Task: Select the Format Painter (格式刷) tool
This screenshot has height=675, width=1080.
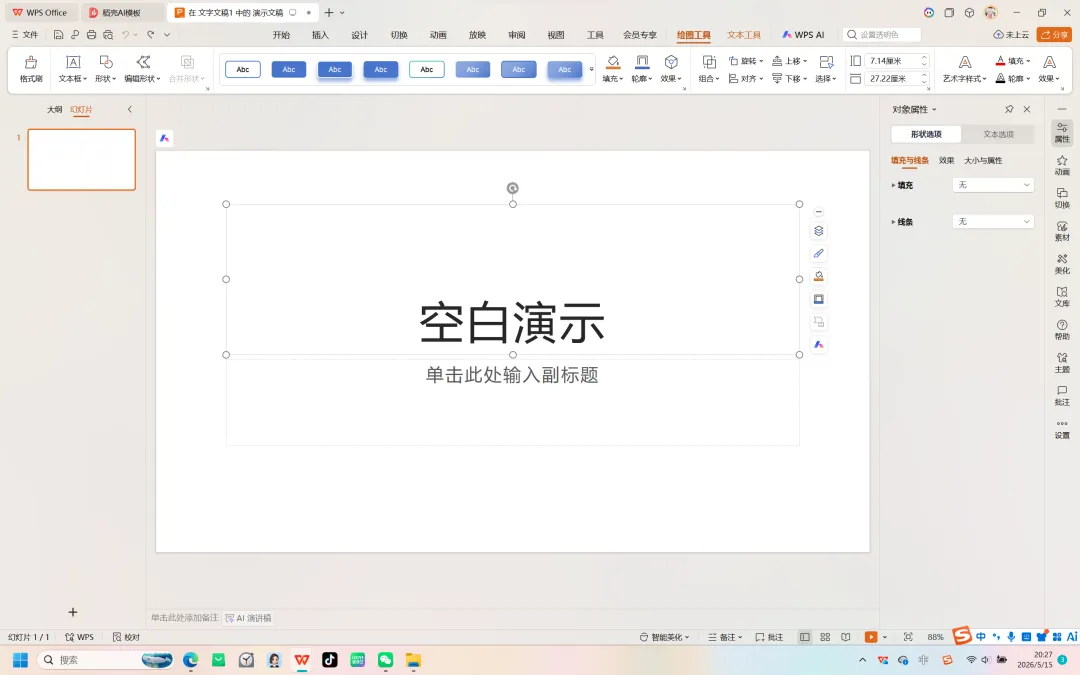Action: (30, 69)
